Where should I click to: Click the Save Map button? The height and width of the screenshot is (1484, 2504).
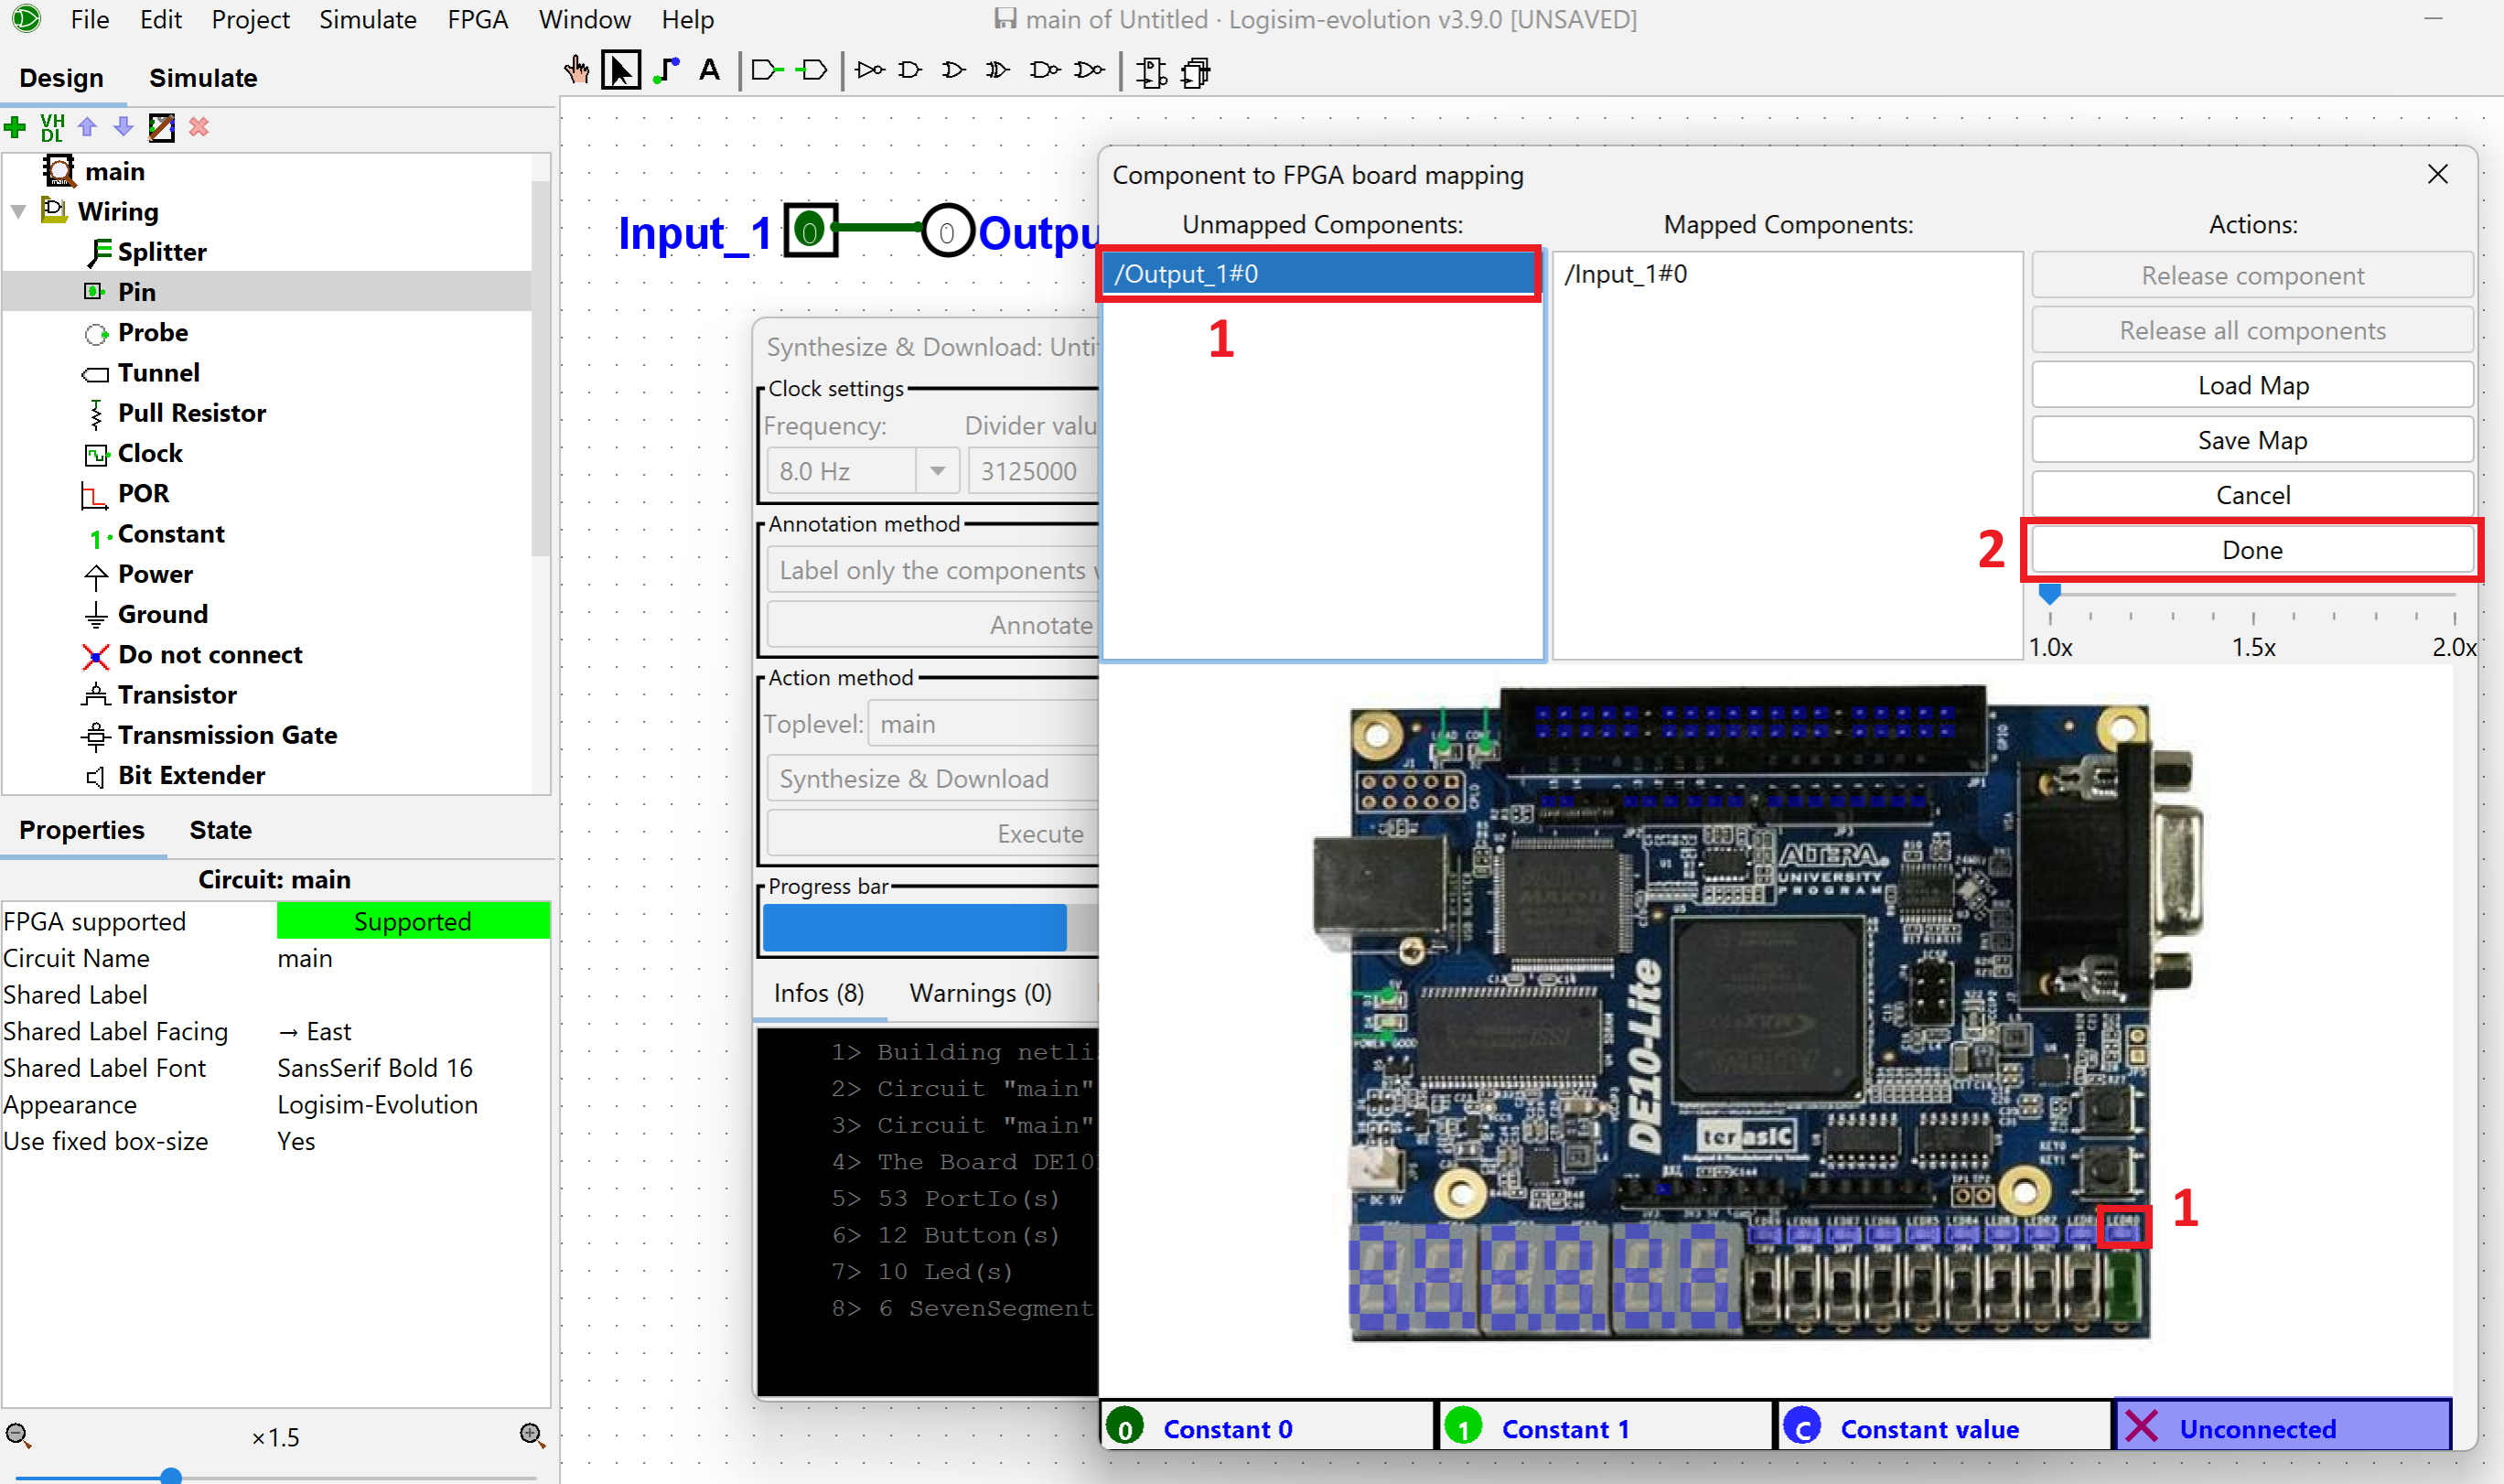pyautogui.click(x=2251, y=440)
